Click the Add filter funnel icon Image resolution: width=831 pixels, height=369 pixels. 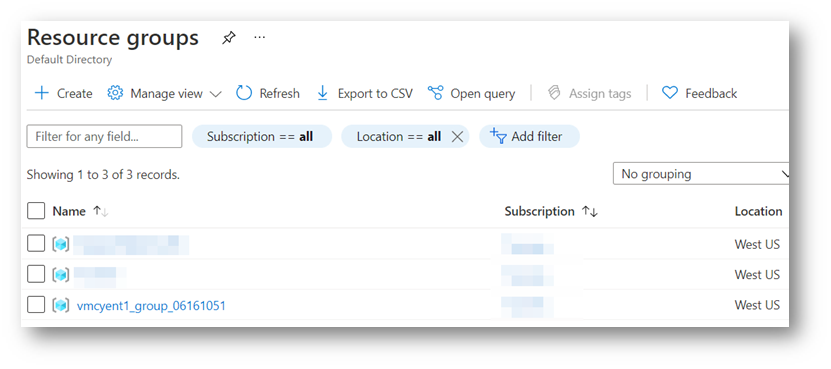tap(498, 136)
